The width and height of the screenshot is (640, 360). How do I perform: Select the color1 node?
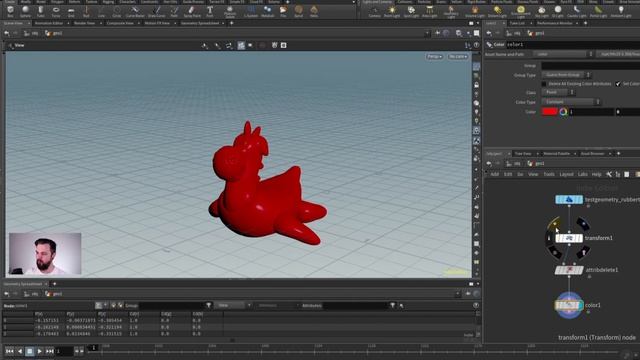(x=569, y=305)
